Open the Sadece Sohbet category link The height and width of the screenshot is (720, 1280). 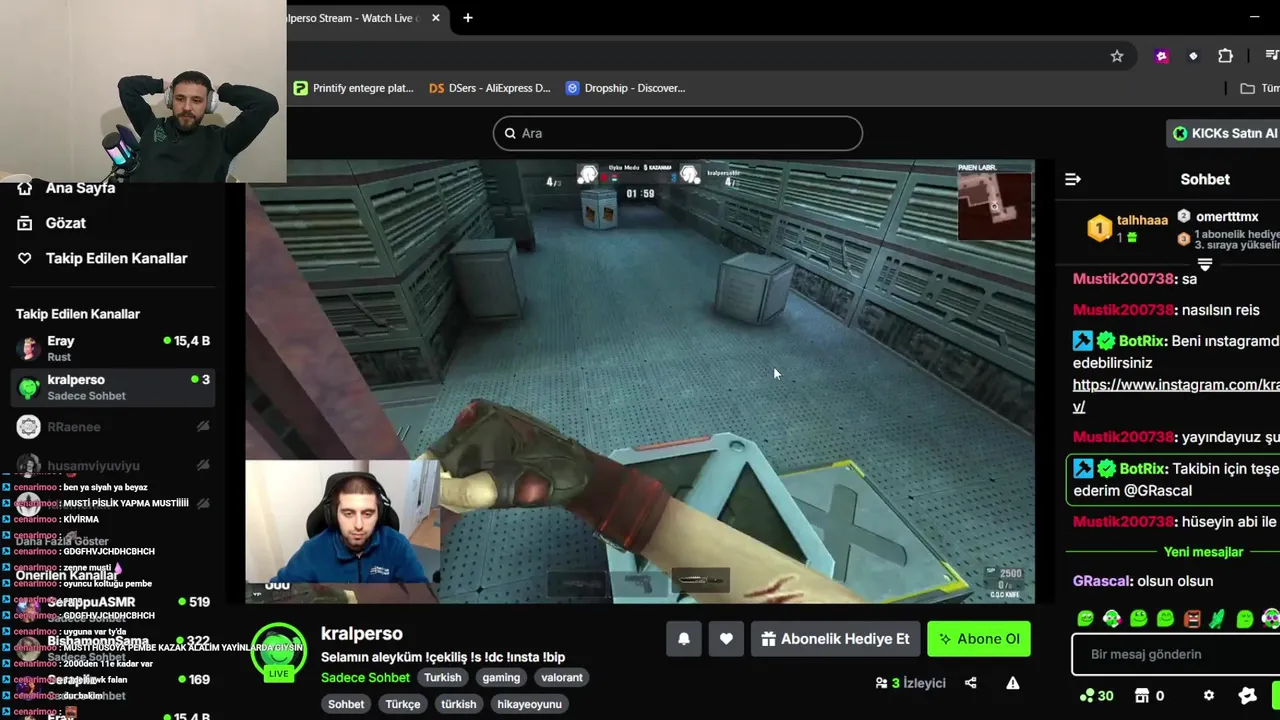365,677
